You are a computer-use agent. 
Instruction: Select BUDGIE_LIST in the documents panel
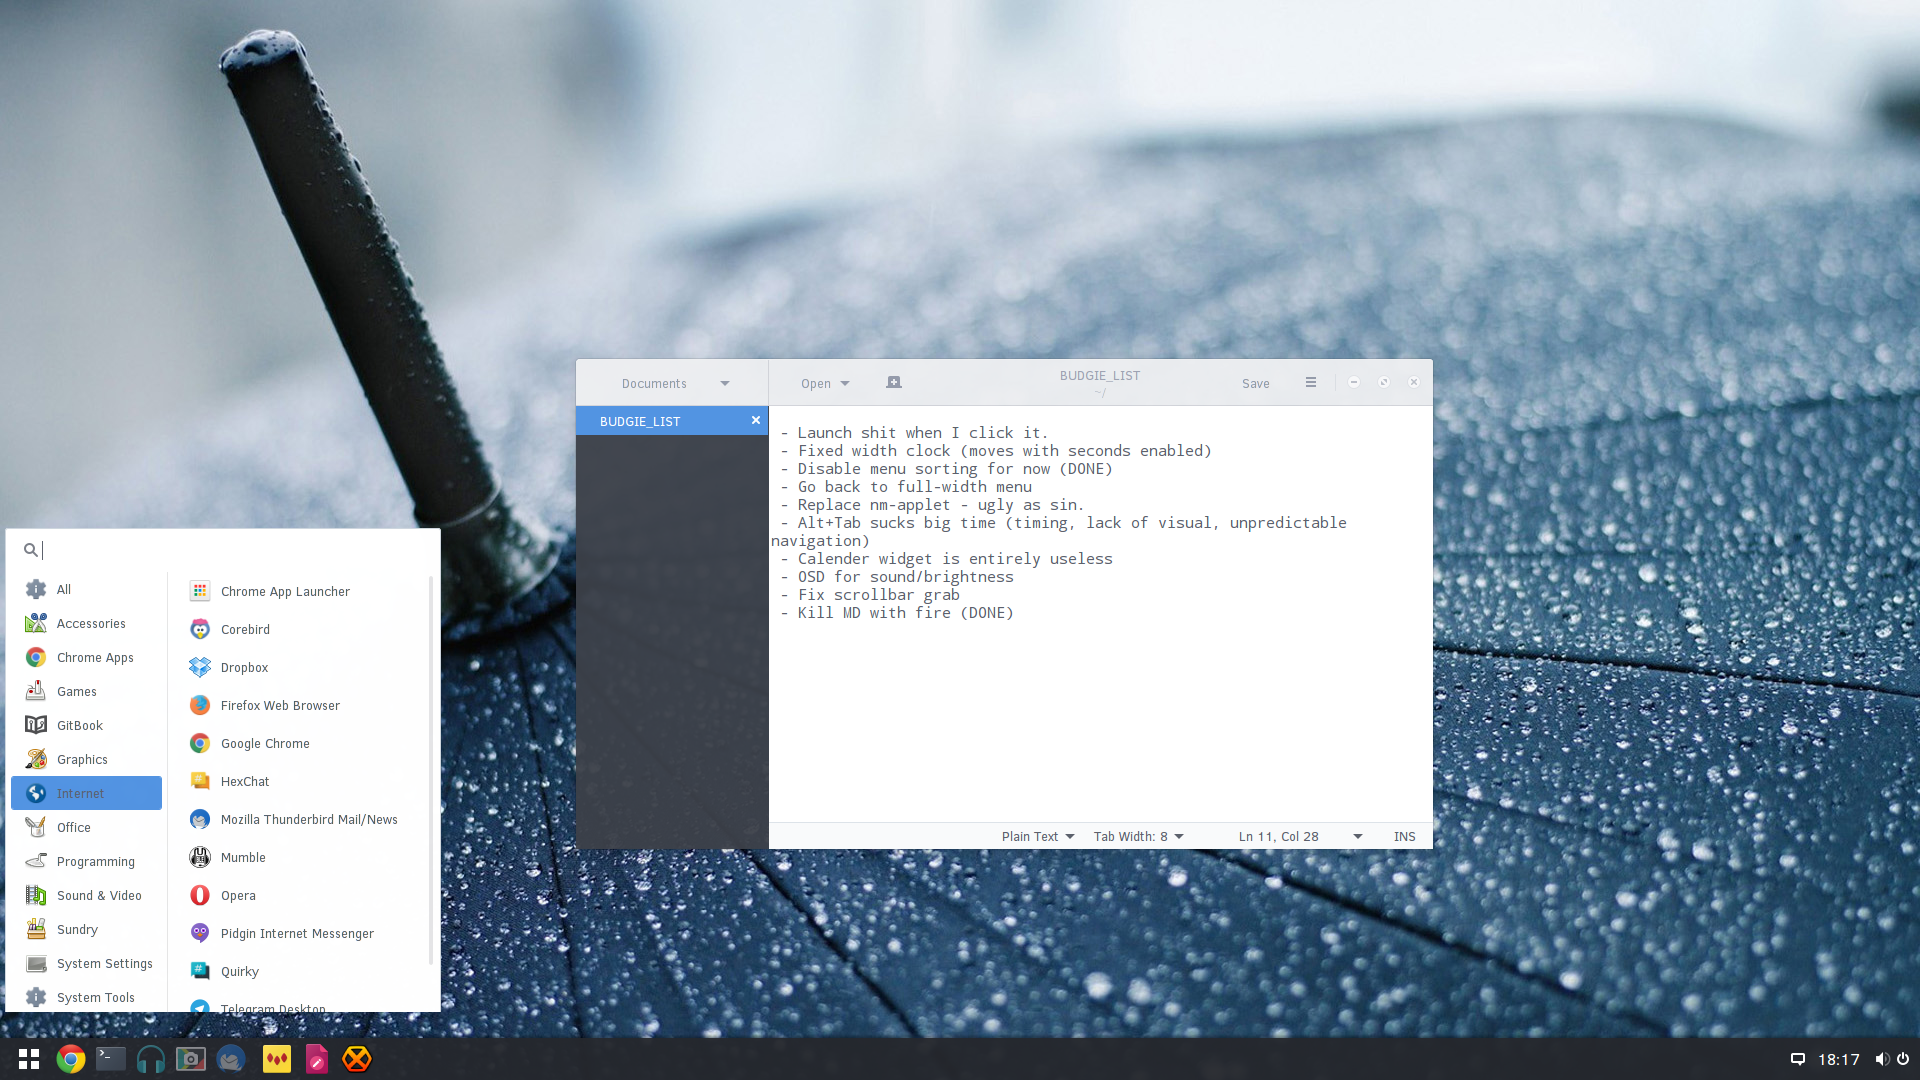click(672, 421)
